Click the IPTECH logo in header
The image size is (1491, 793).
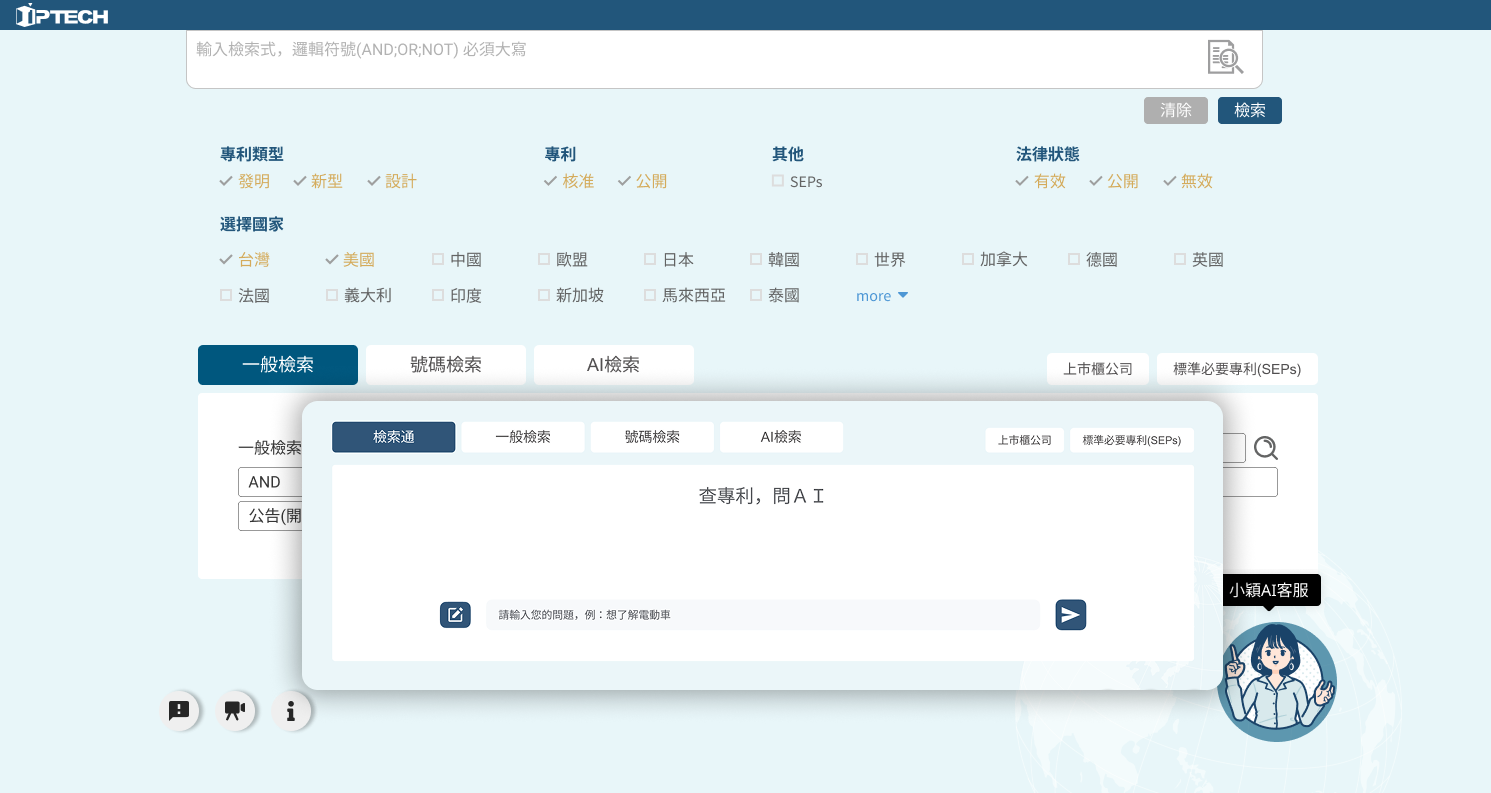62,15
